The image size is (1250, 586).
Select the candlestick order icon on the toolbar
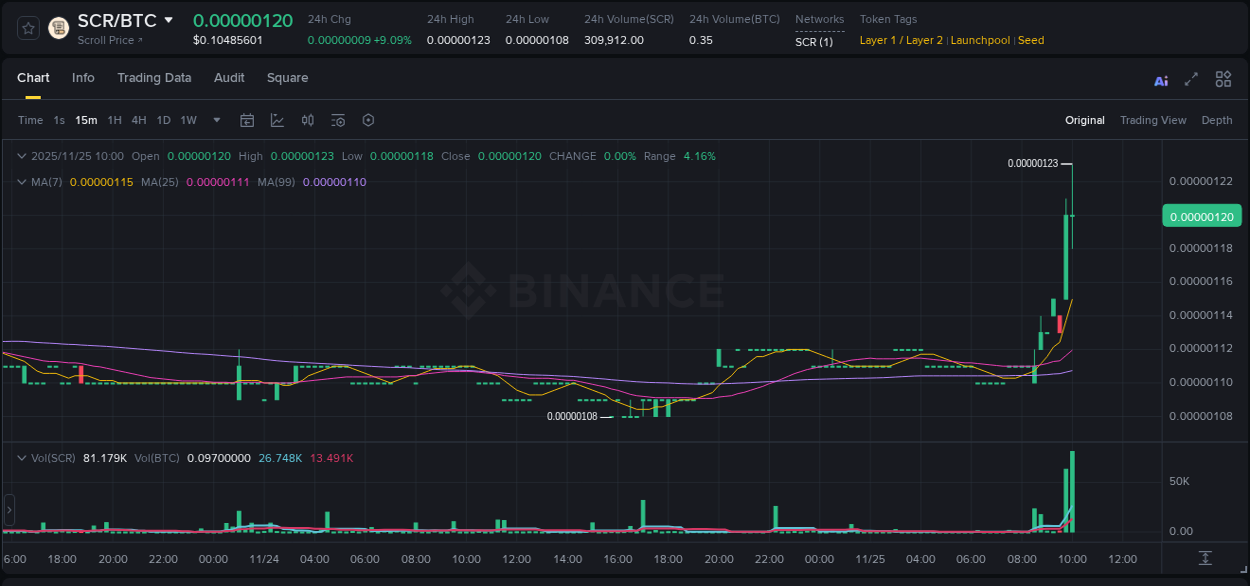pyautogui.click(x=308, y=120)
